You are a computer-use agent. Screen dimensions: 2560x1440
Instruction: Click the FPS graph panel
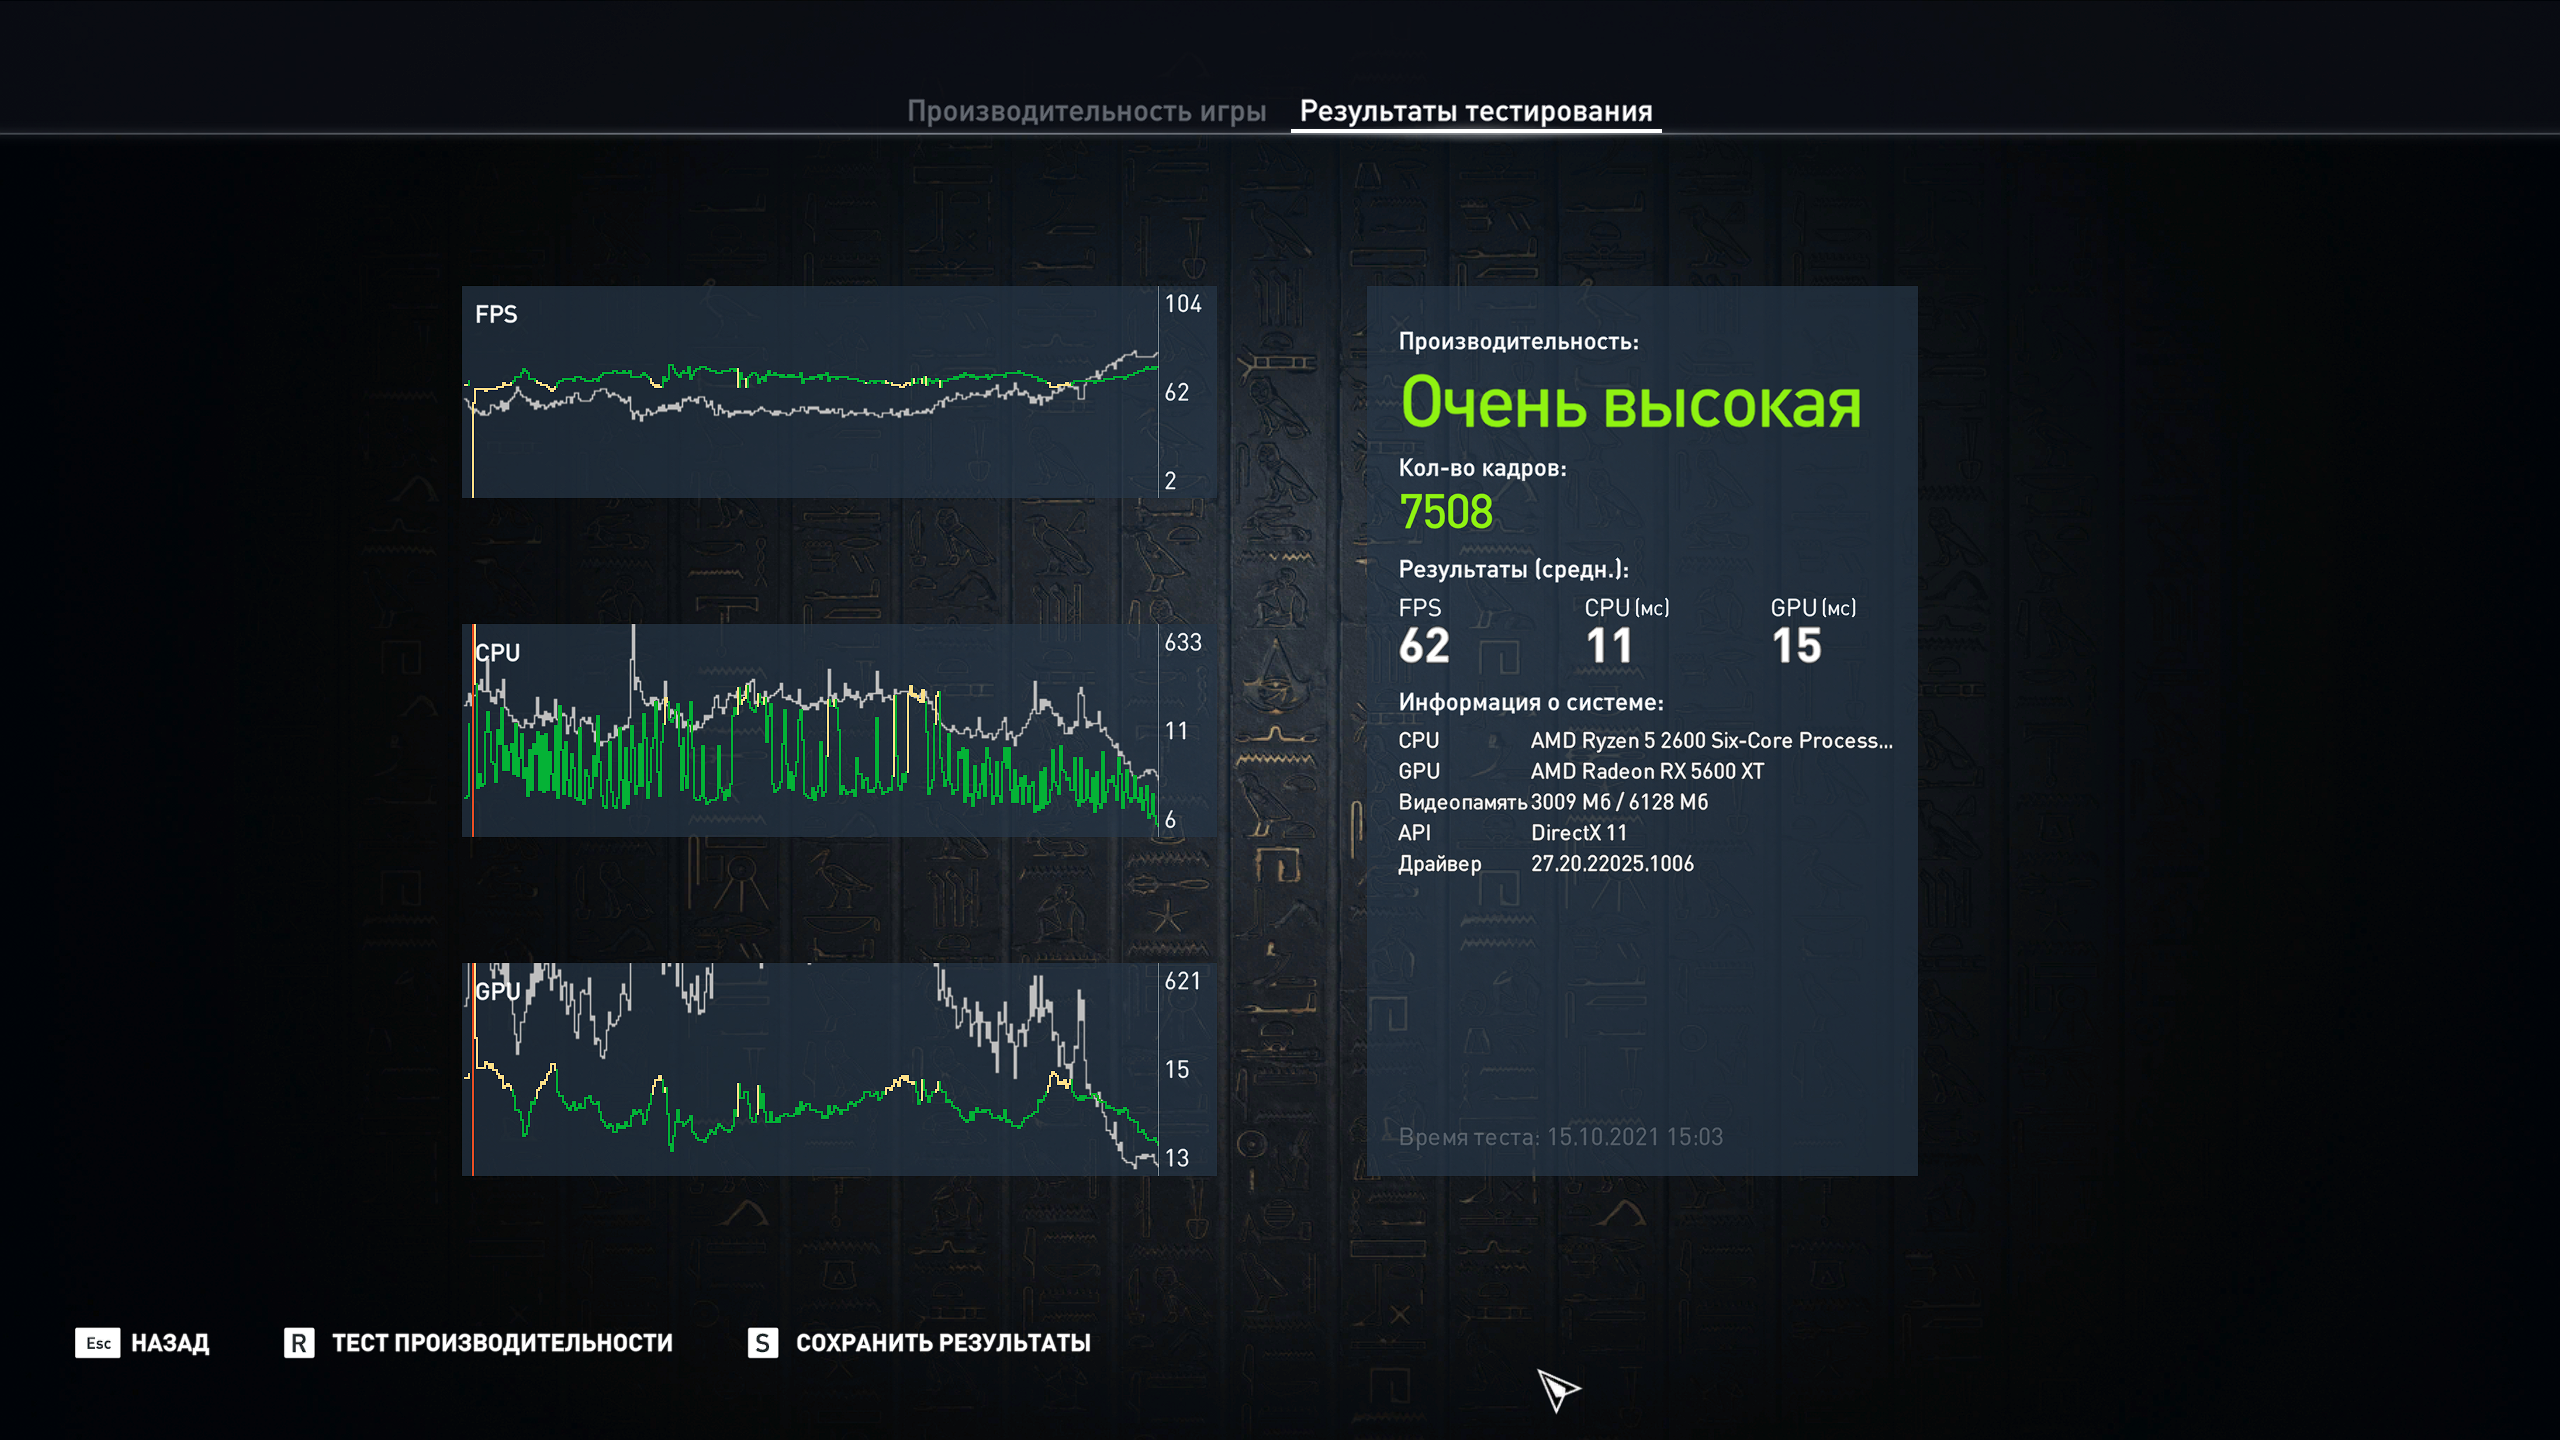(810, 392)
